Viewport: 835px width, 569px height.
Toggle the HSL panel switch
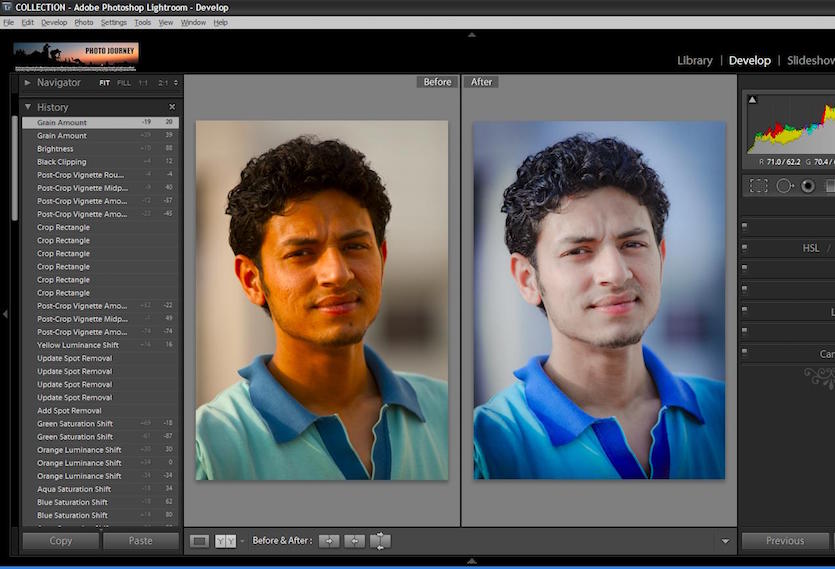click(x=744, y=247)
